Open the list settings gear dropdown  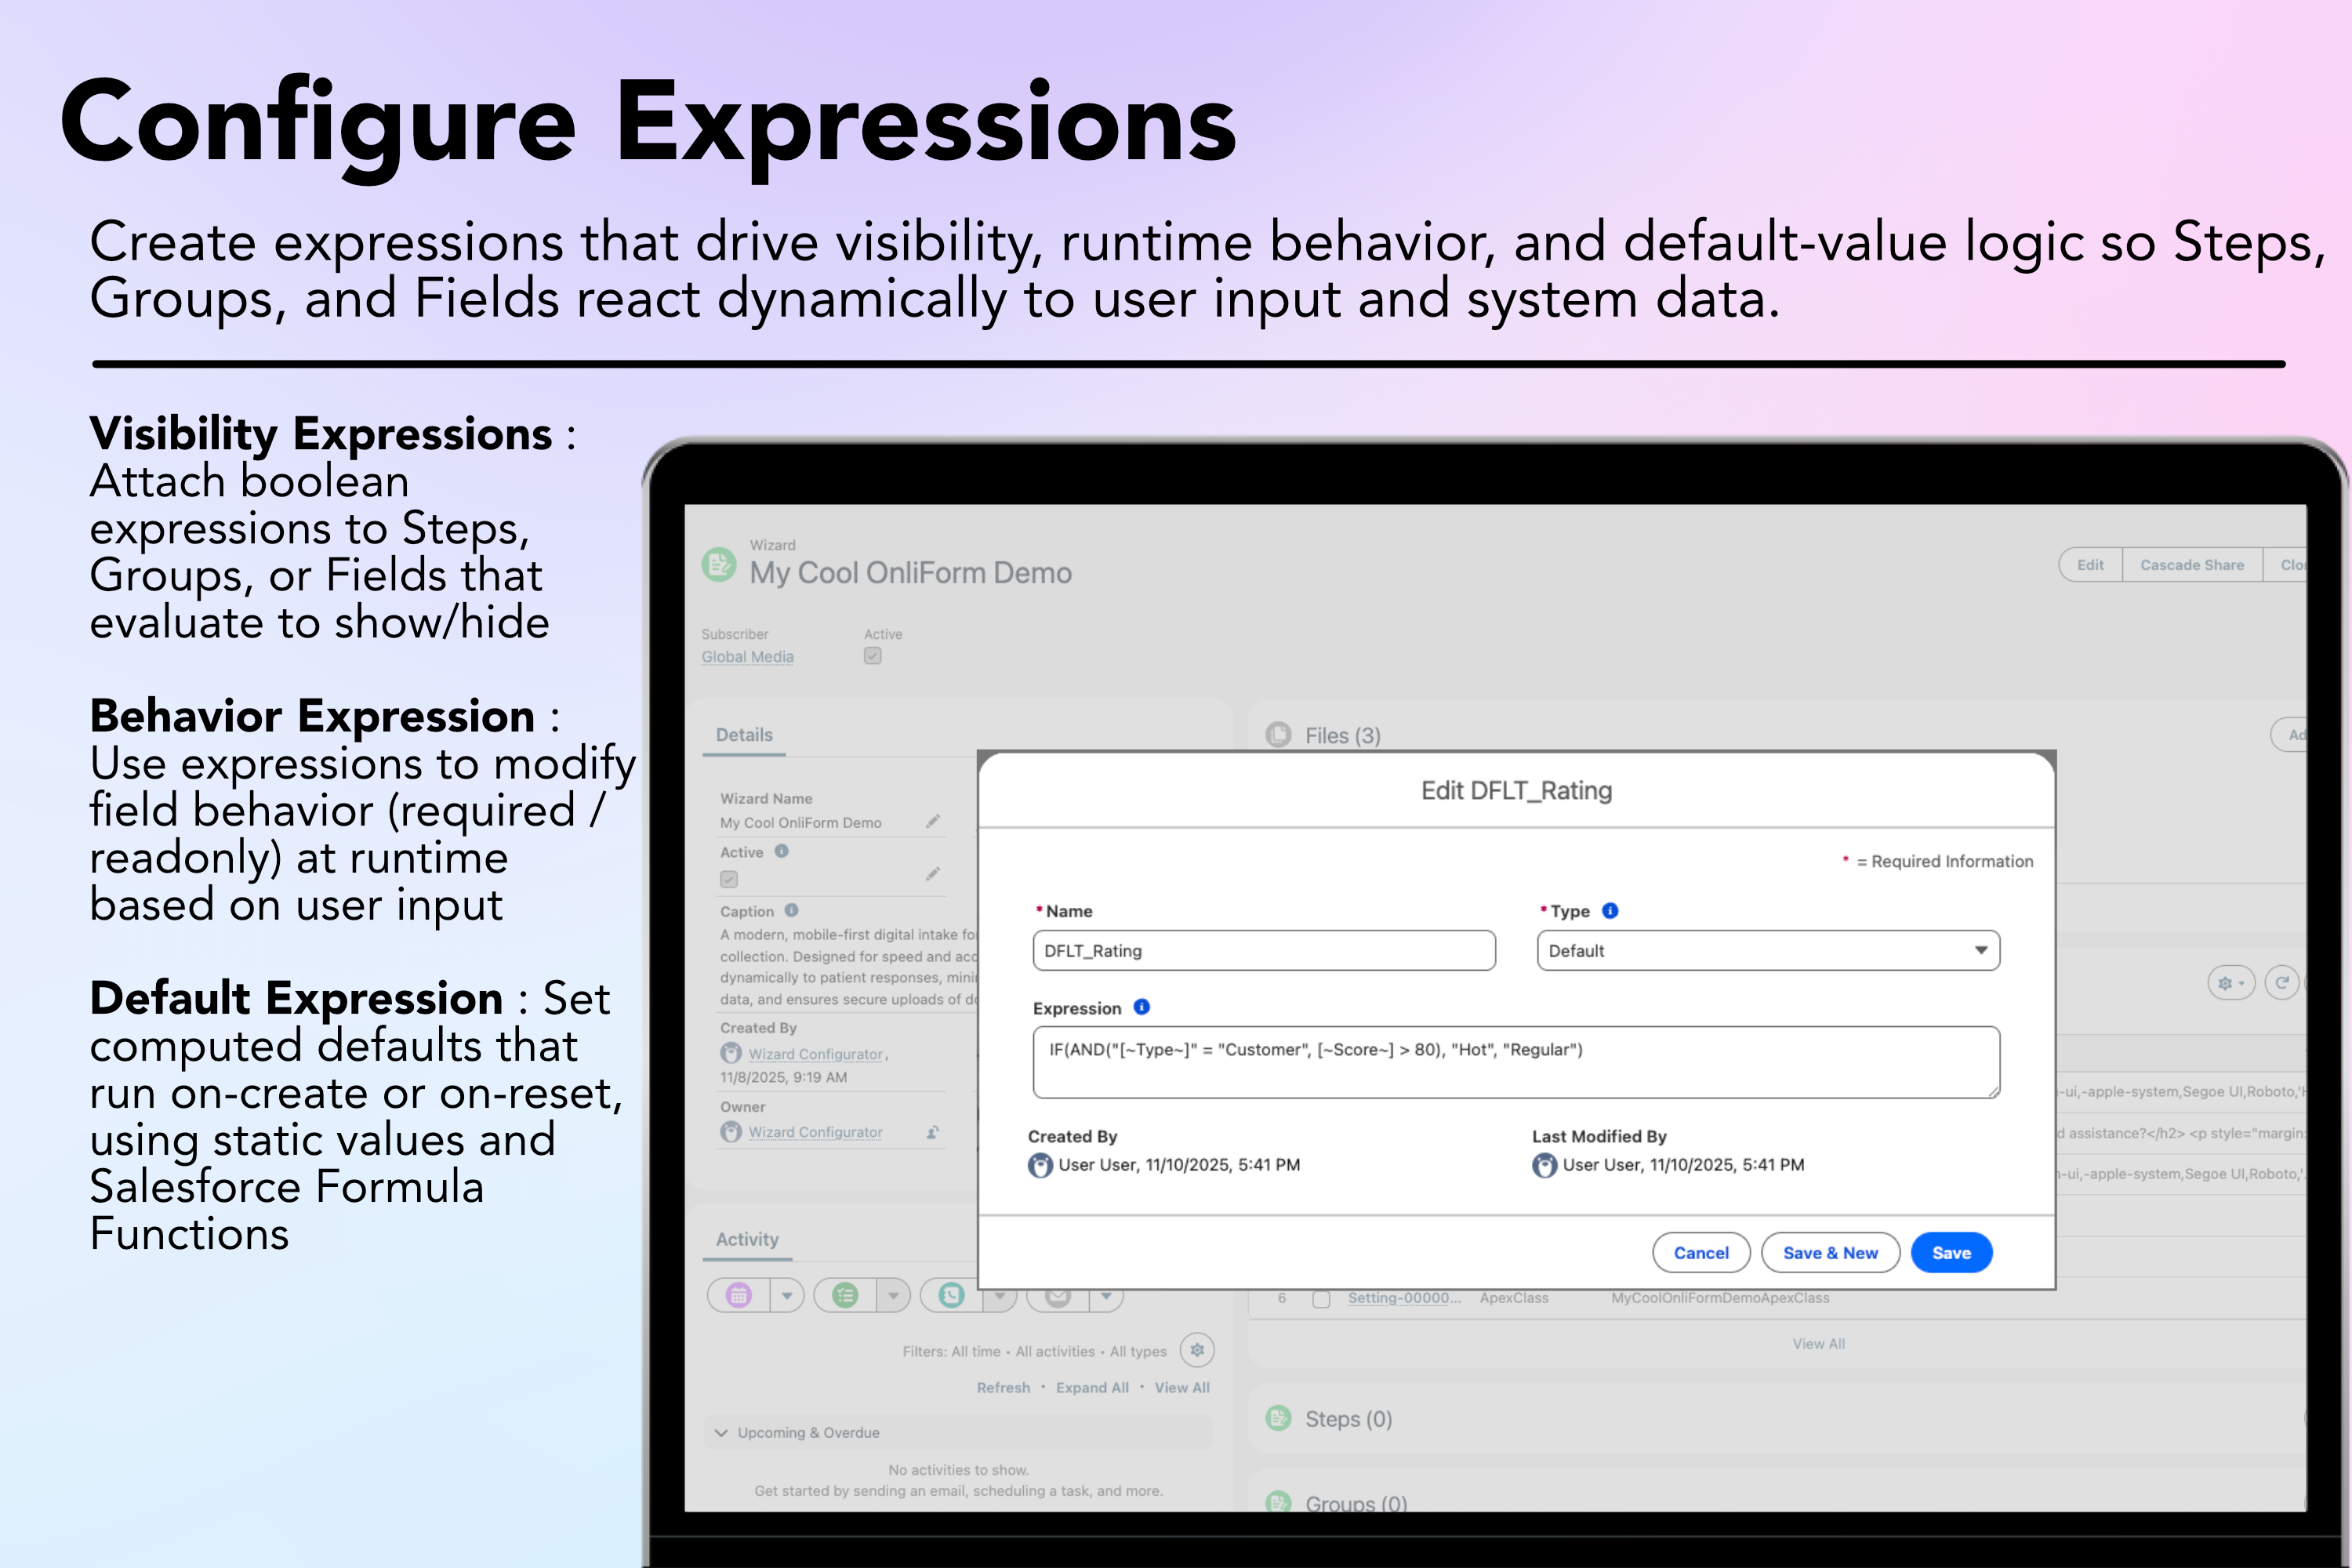point(2231,983)
